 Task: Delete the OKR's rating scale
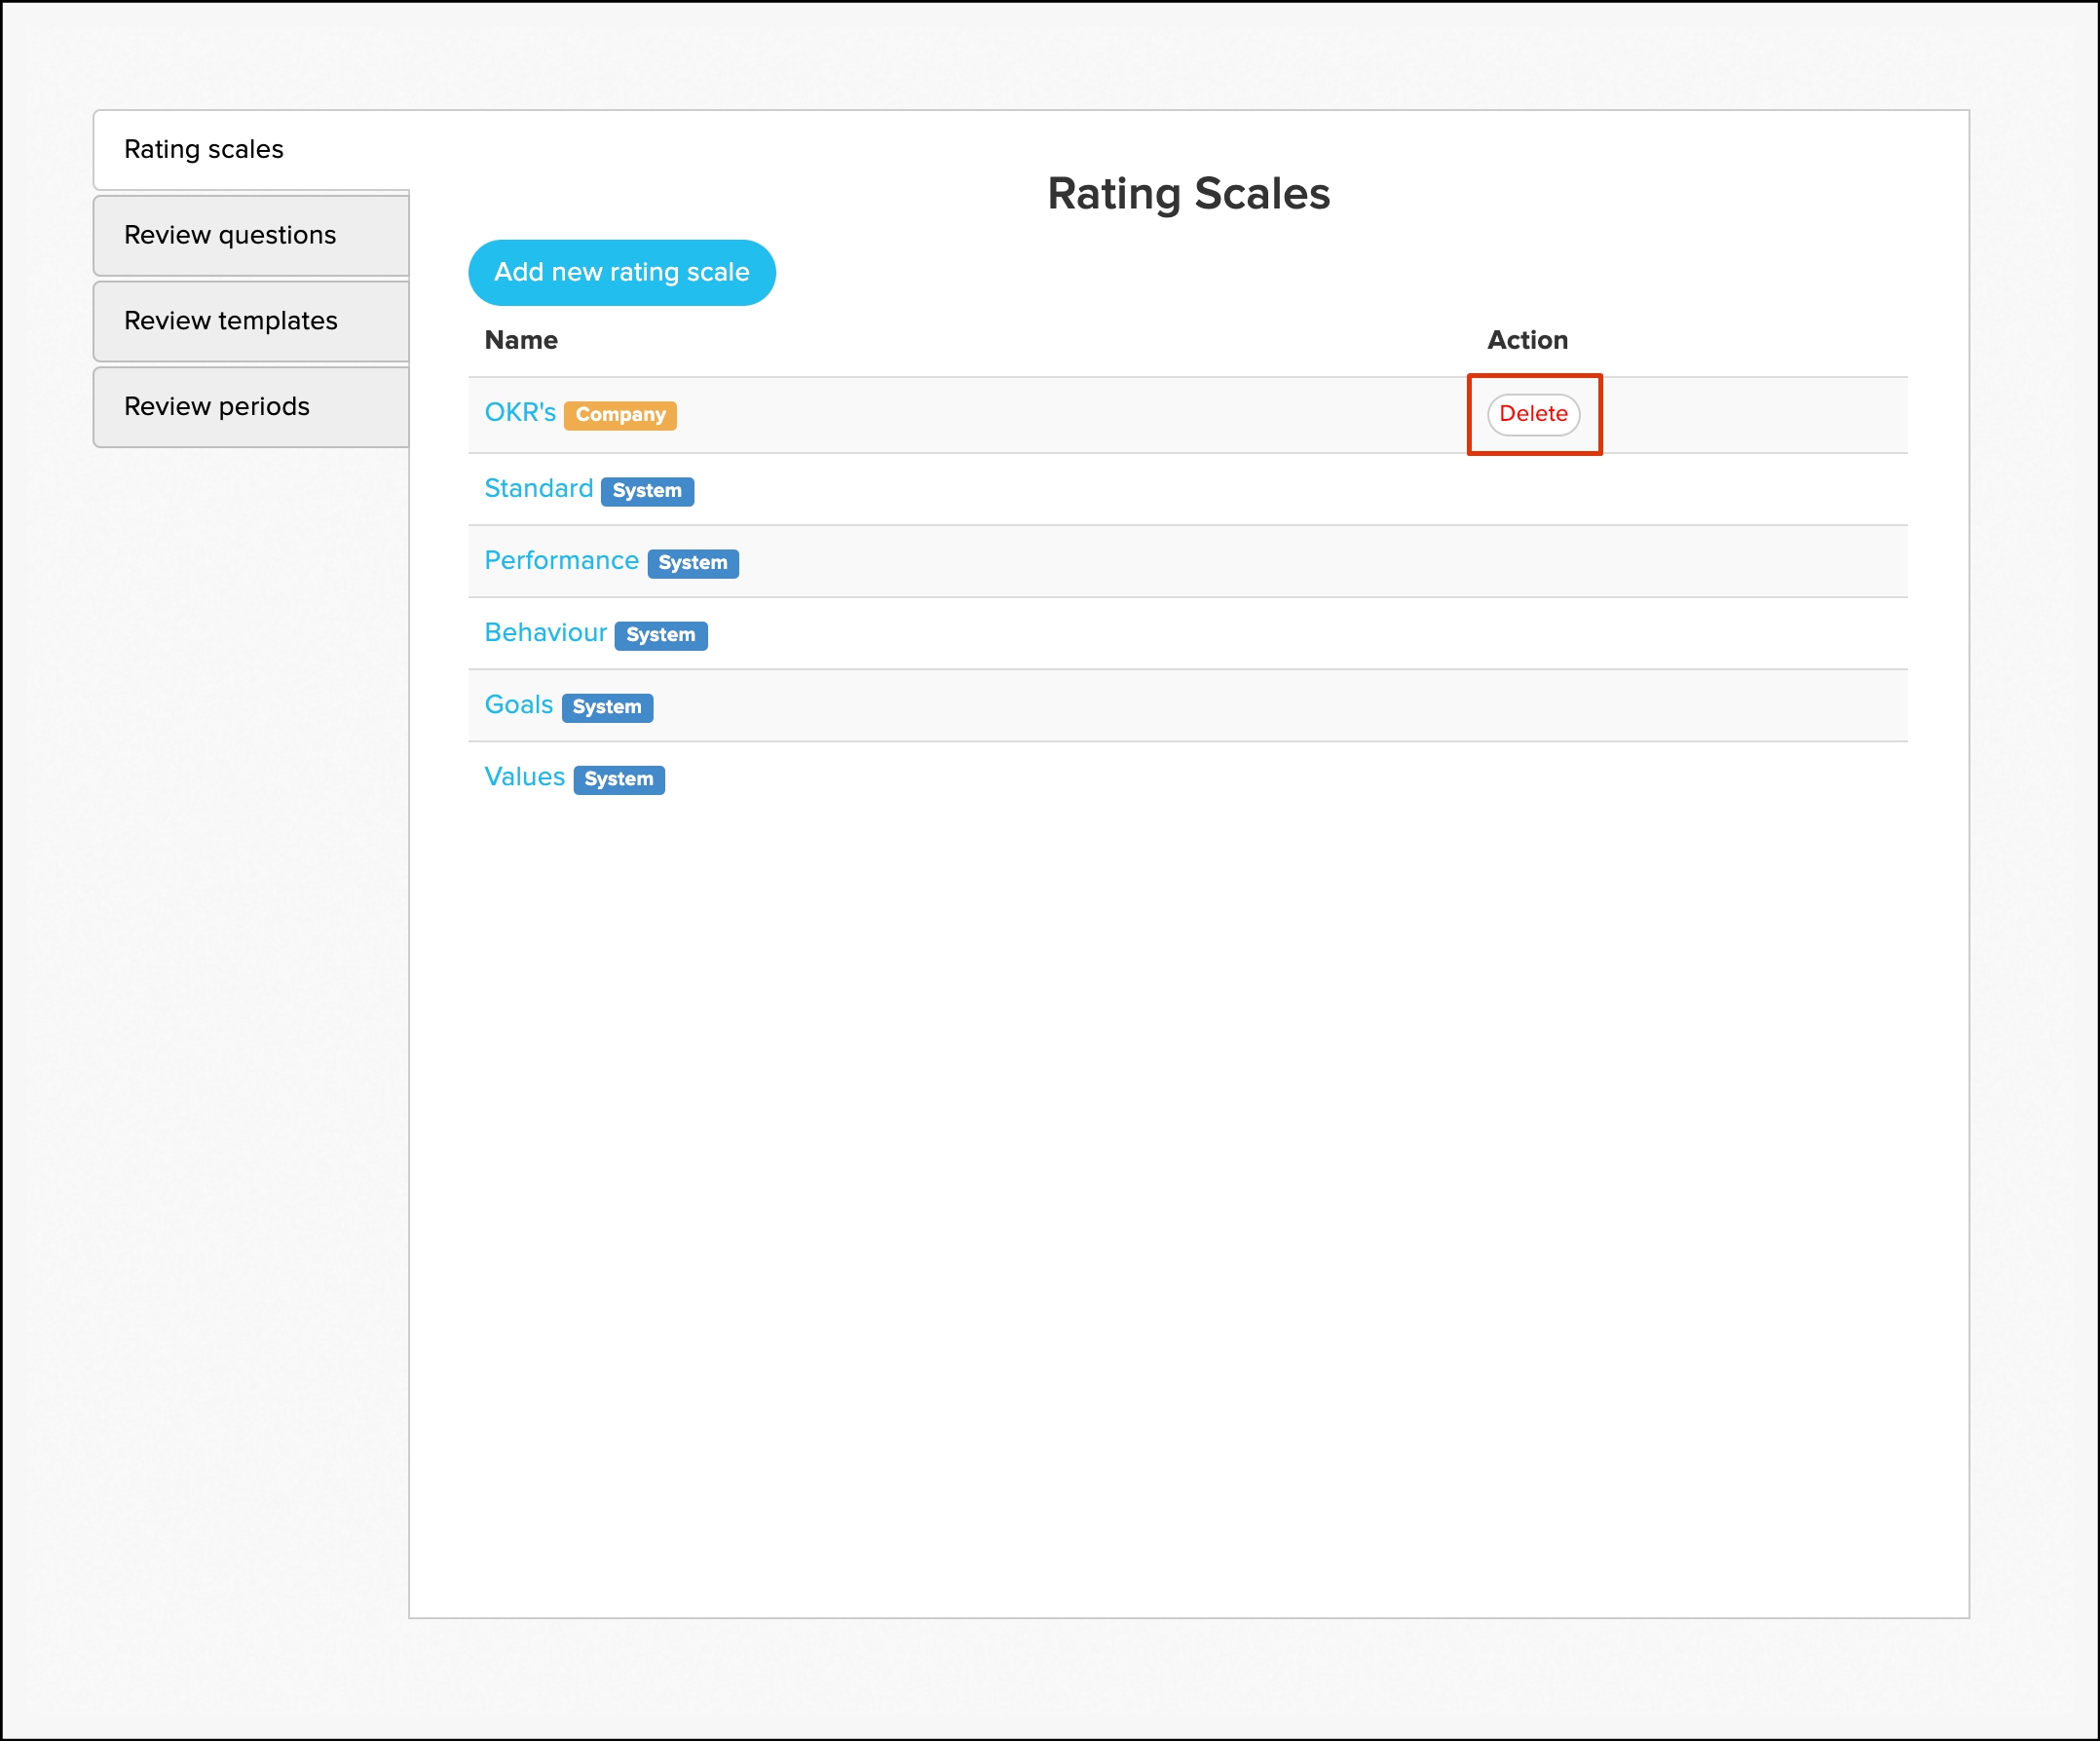click(x=1532, y=414)
